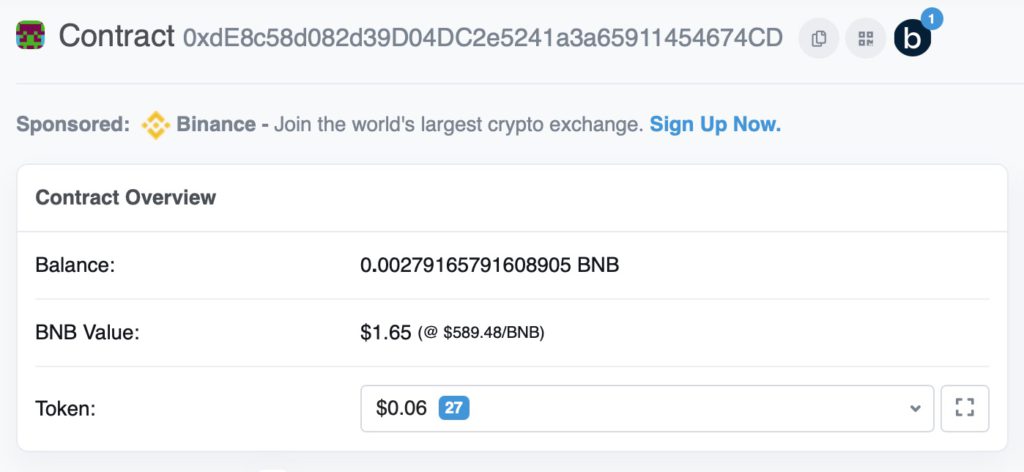This screenshot has height=472, width=1024.
Task: Copy the contract address to clipboard
Action: coord(819,39)
